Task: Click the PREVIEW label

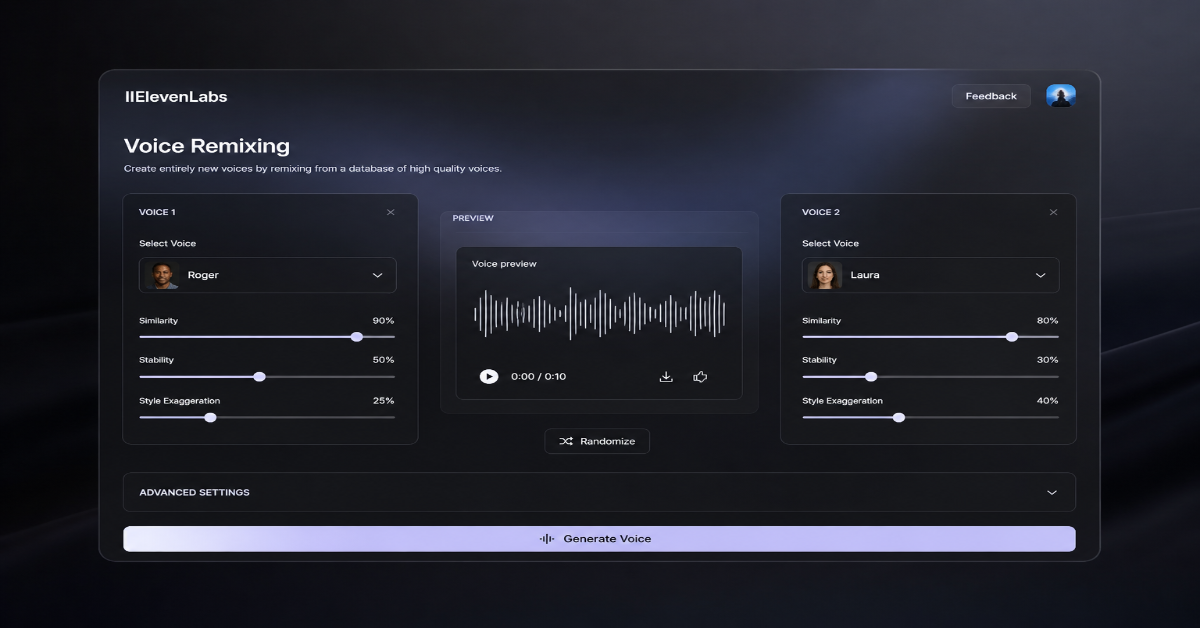Action: 473,218
